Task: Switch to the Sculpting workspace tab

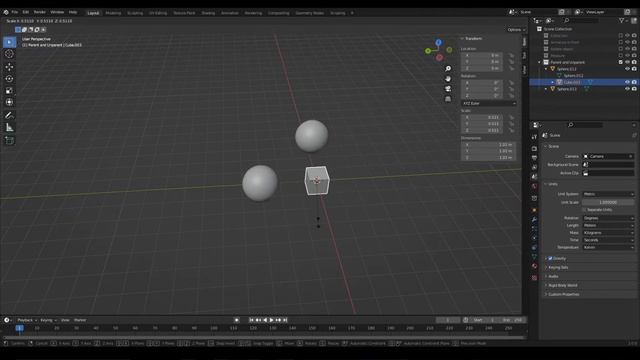Action: [135, 13]
